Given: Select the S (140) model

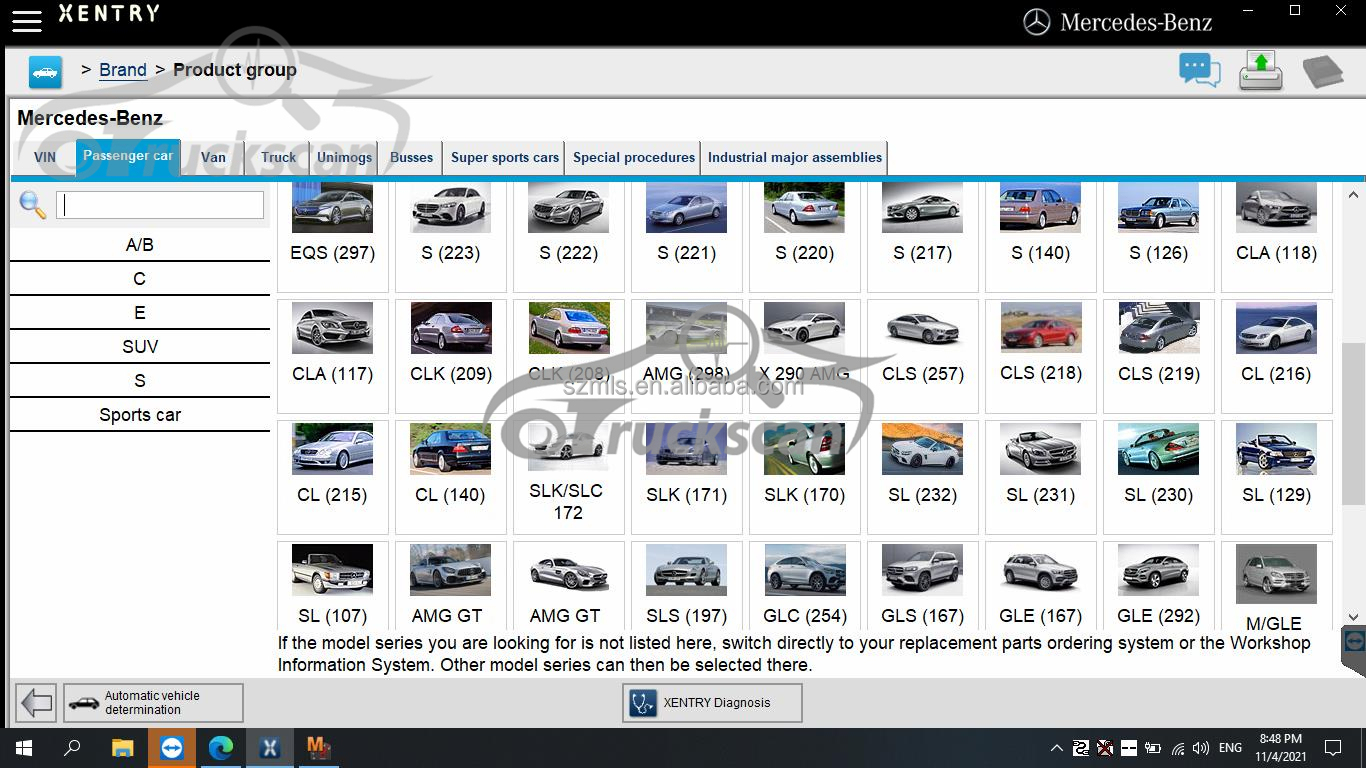Looking at the screenshot, I should coord(1041,236).
